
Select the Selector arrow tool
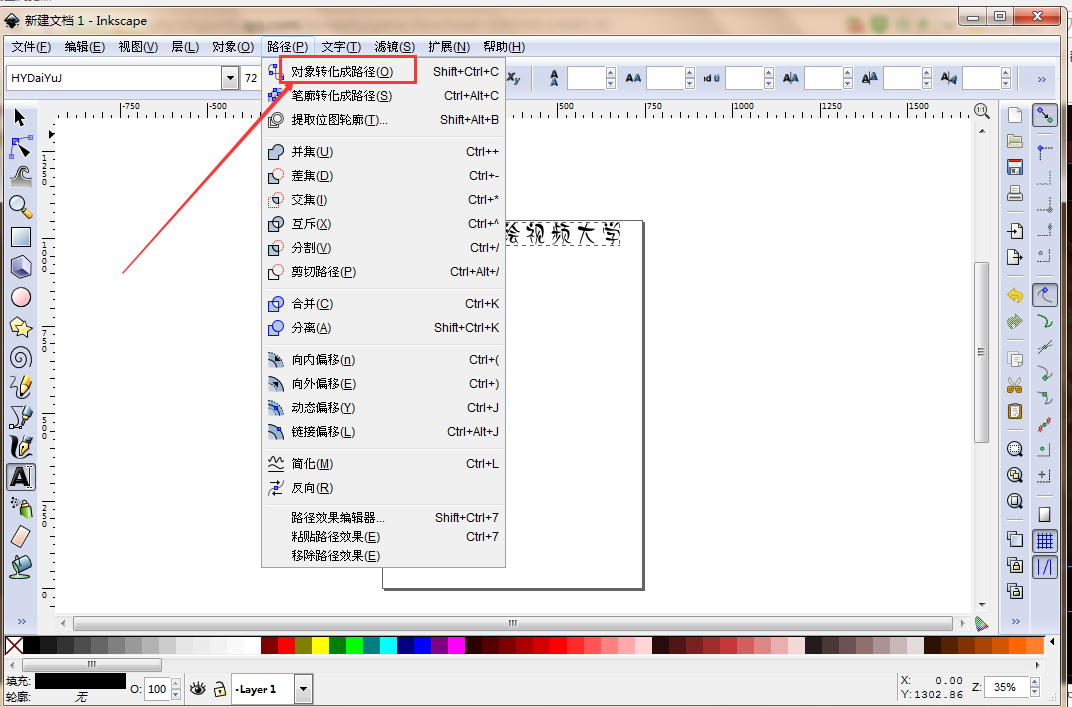coord(20,120)
